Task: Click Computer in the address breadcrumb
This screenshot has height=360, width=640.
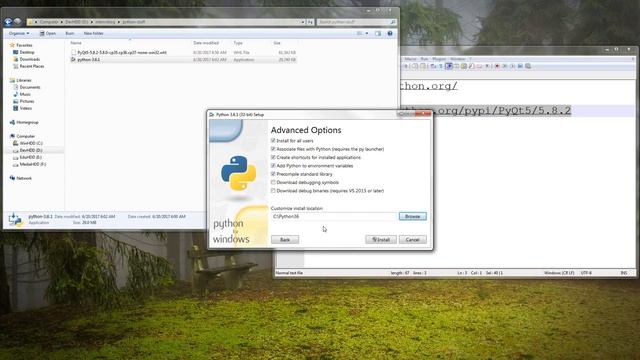Action: pos(49,22)
